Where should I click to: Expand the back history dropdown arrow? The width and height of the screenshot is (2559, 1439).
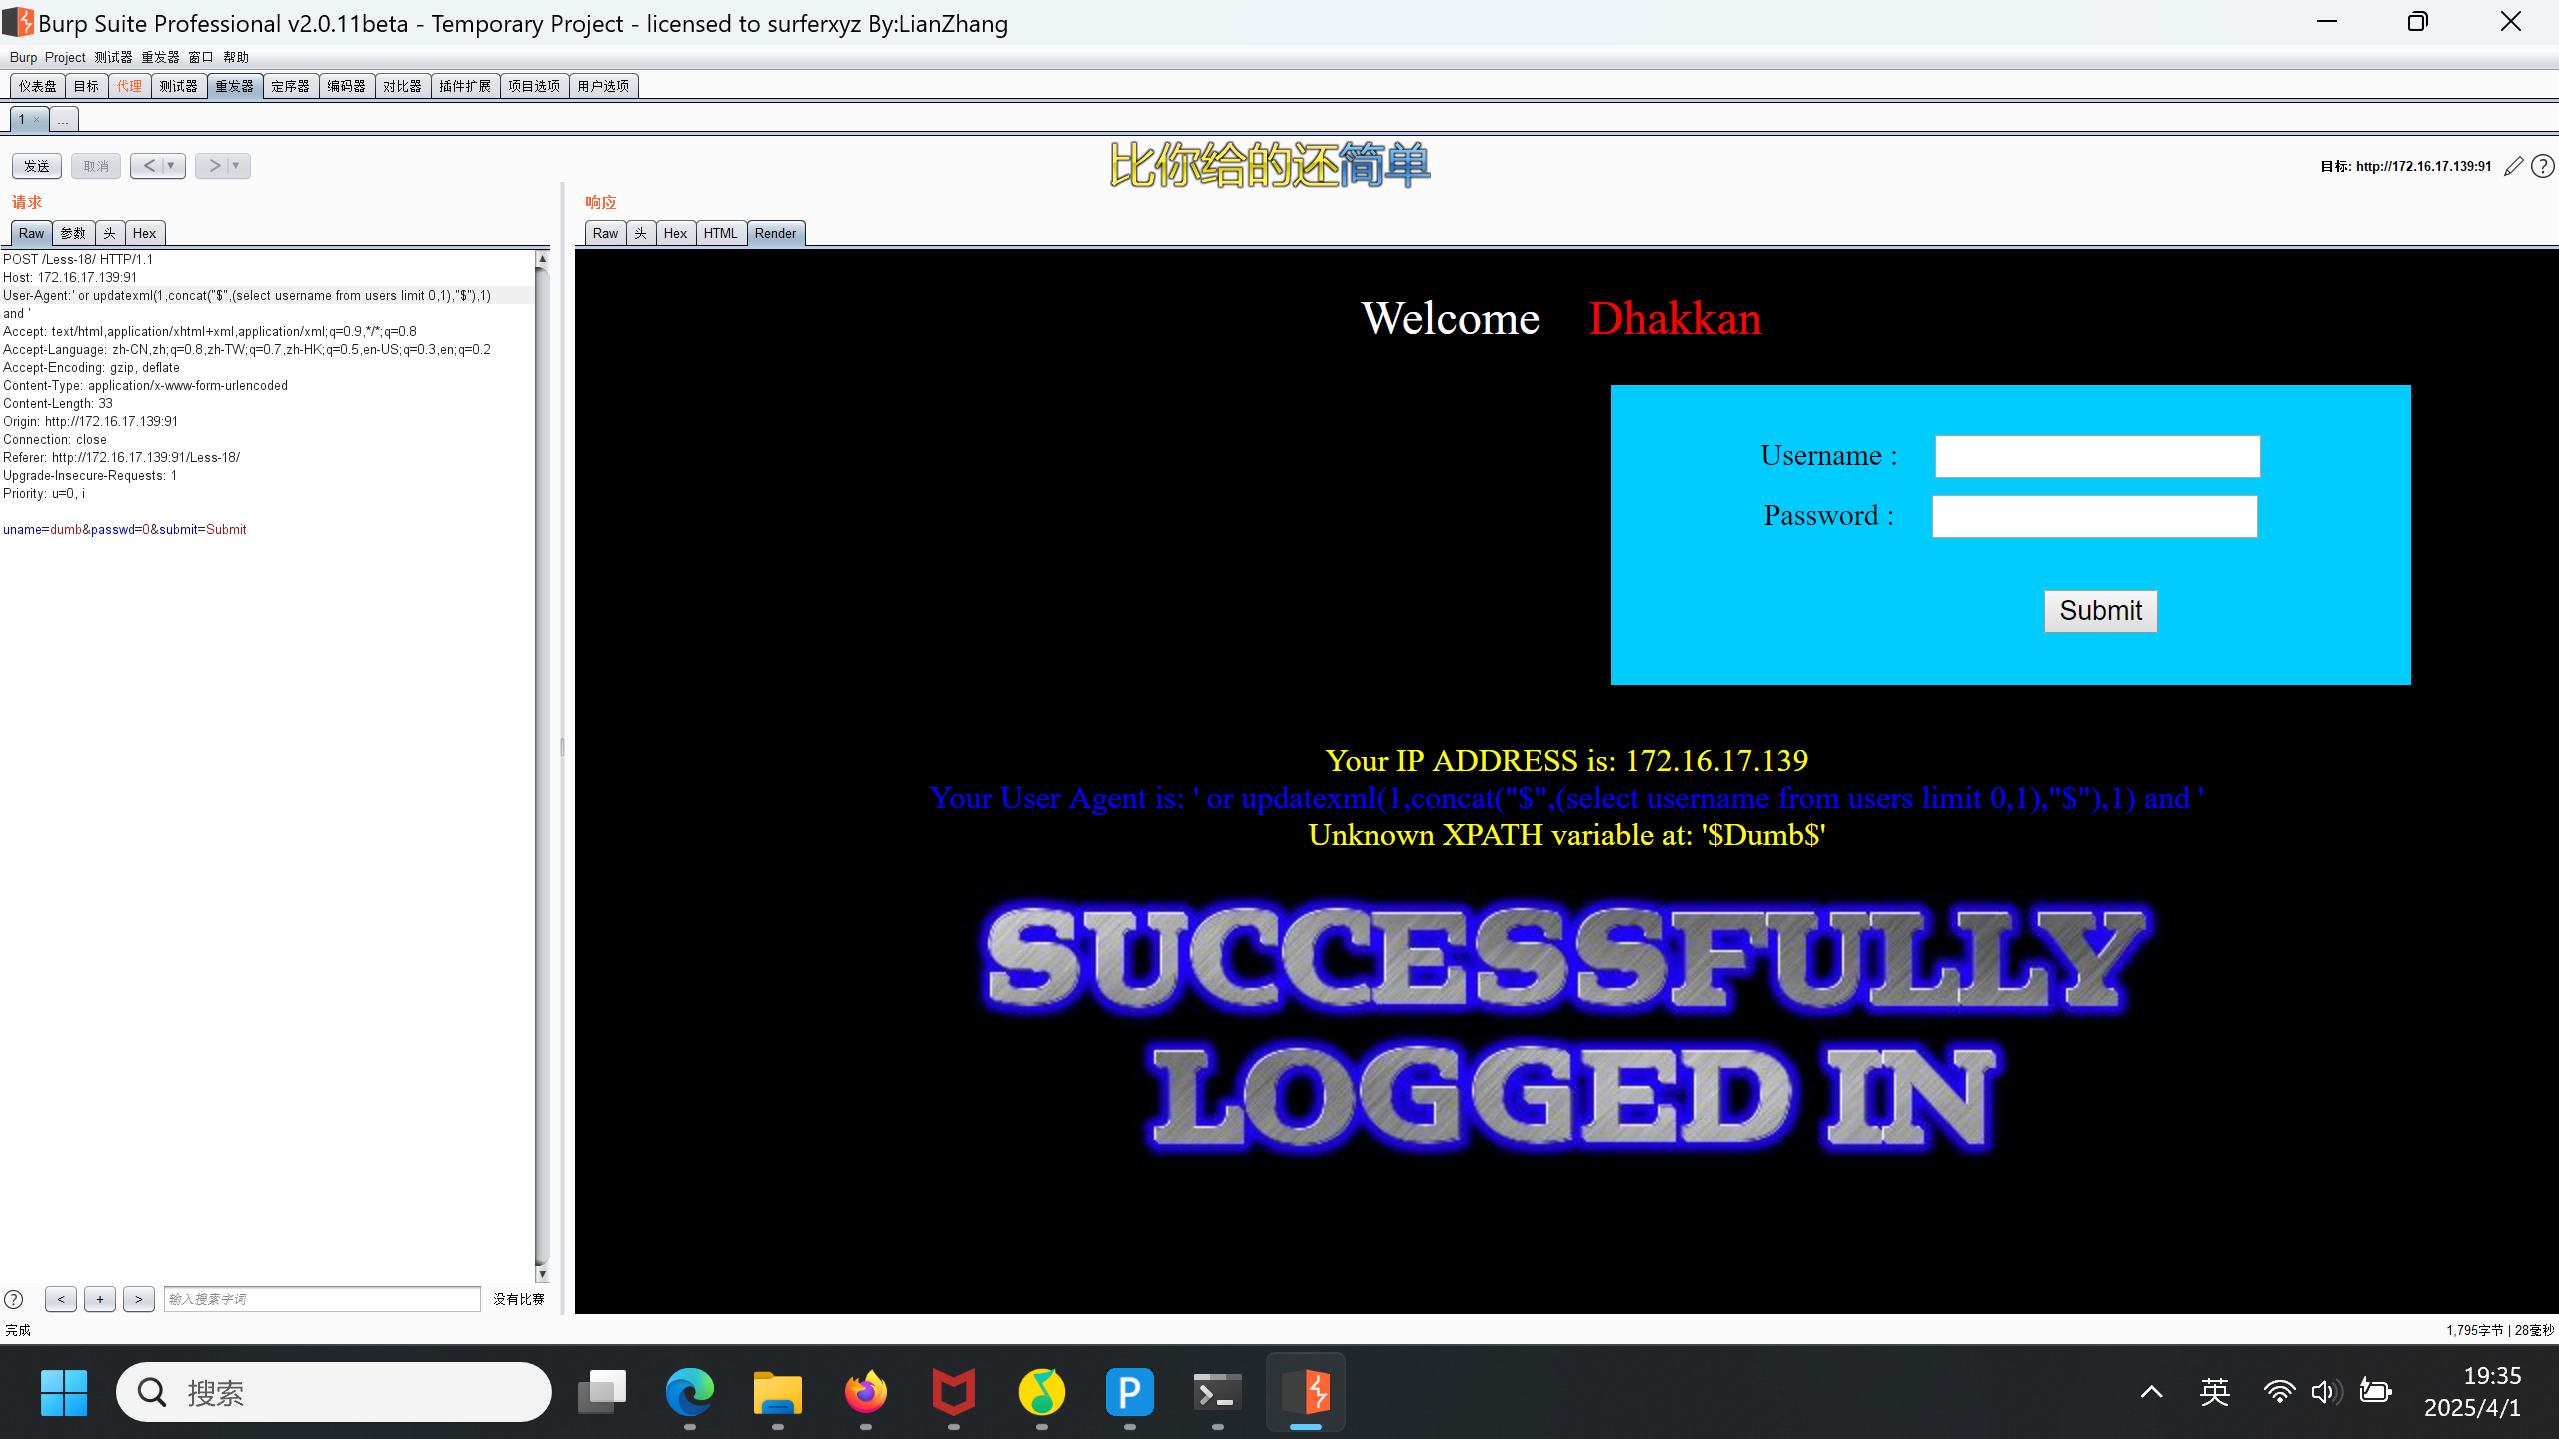(x=171, y=166)
